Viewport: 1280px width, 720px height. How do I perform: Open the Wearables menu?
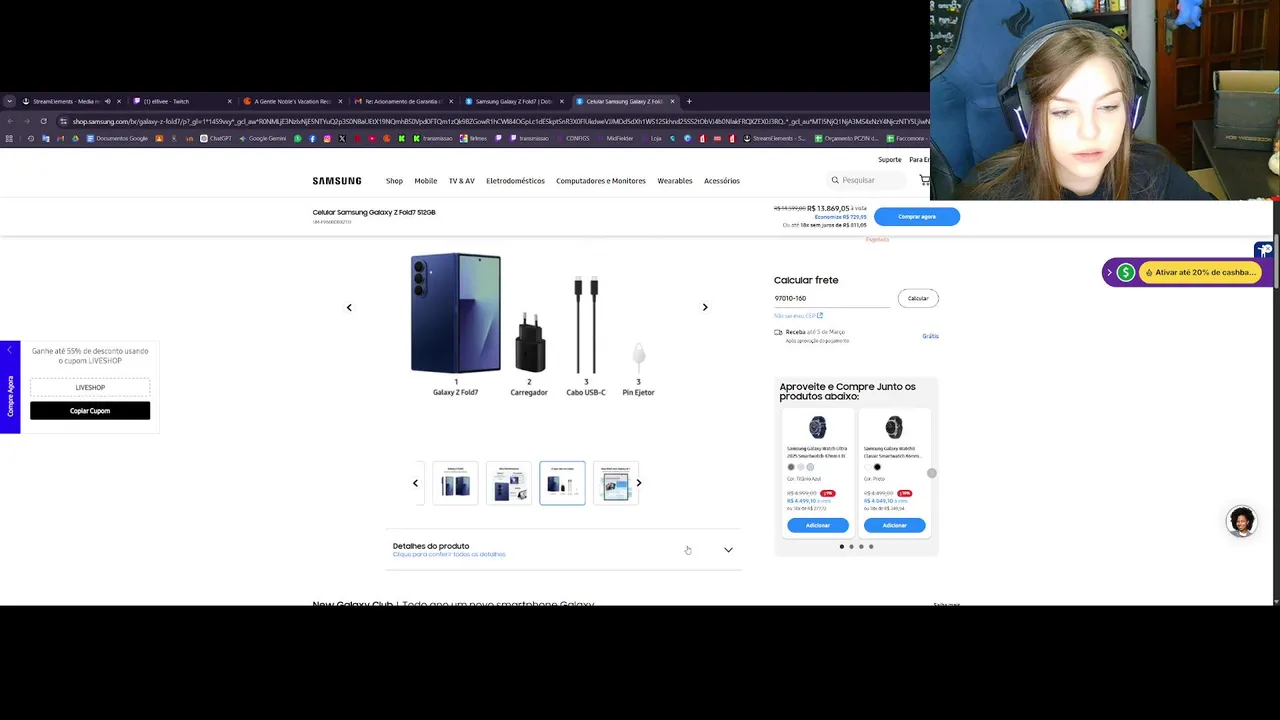675,181
